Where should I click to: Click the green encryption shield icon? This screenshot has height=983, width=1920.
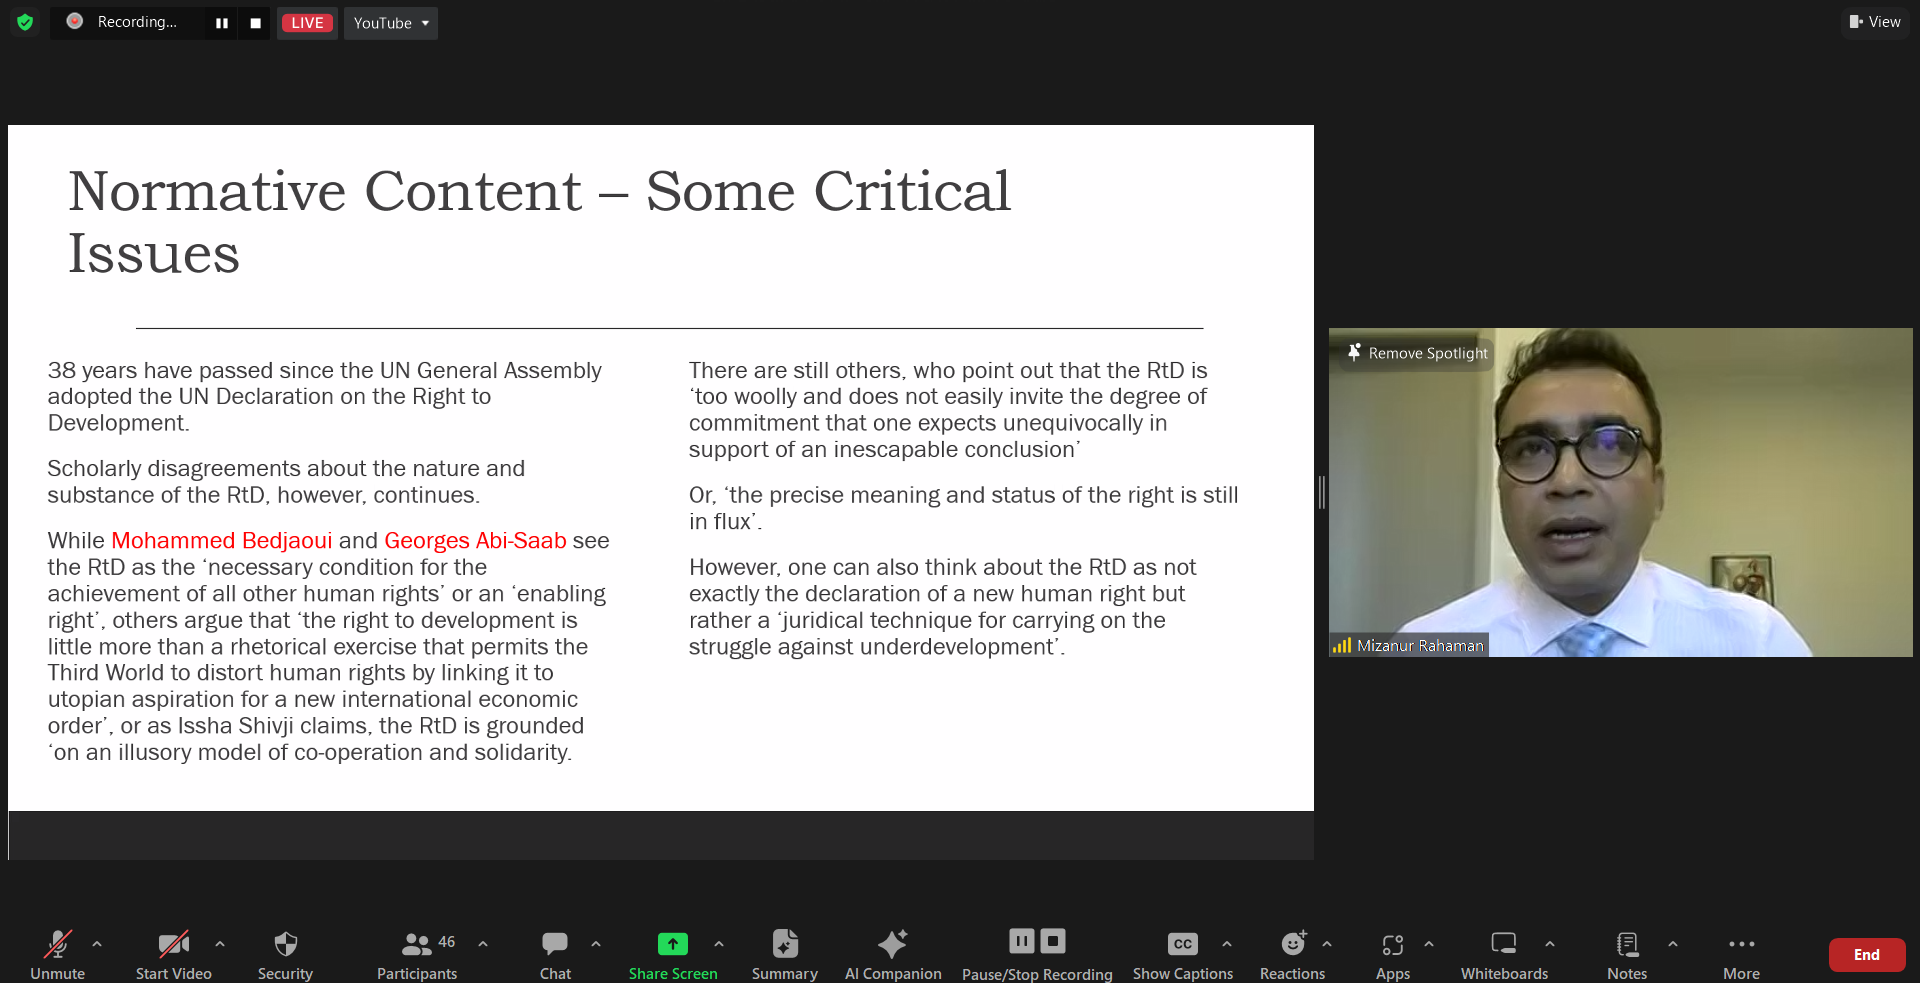(x=25, y=22)
